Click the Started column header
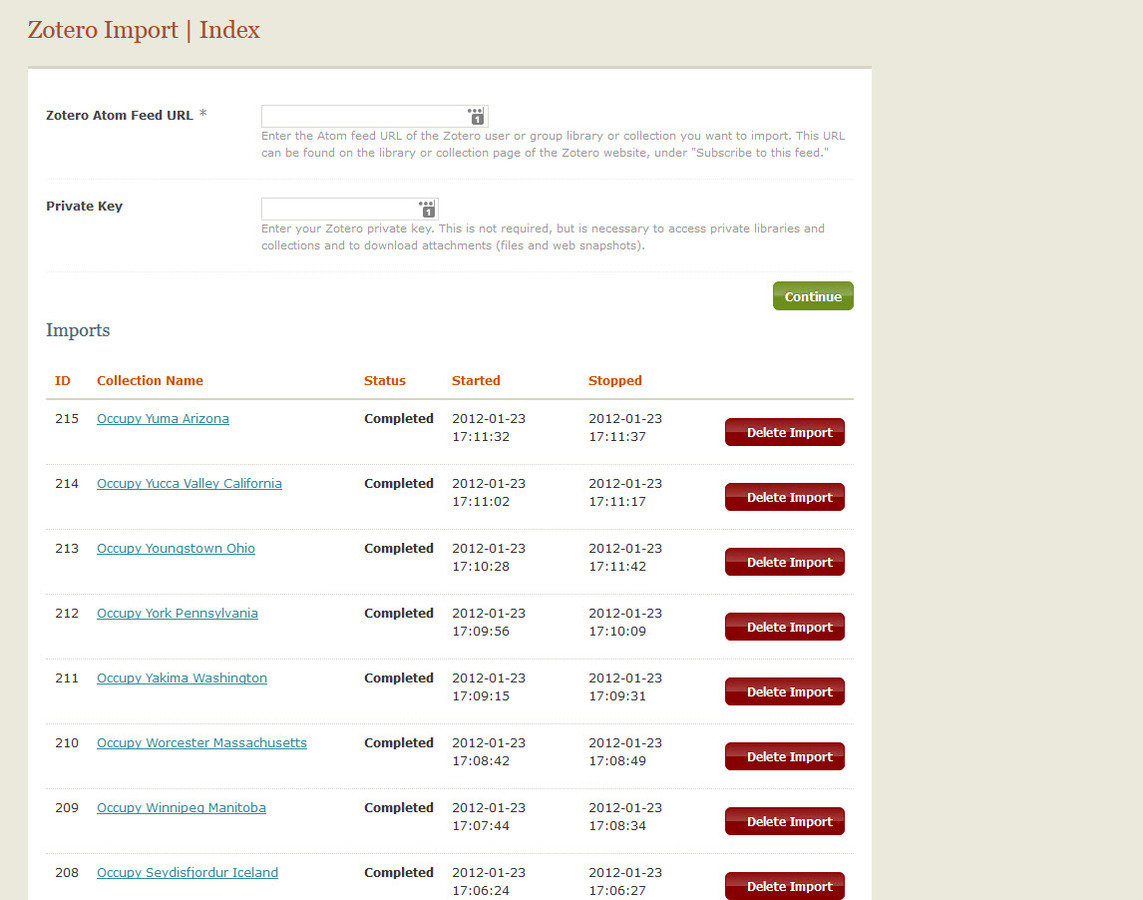Screen dimensions: 1143x900 tap(476, 380)
